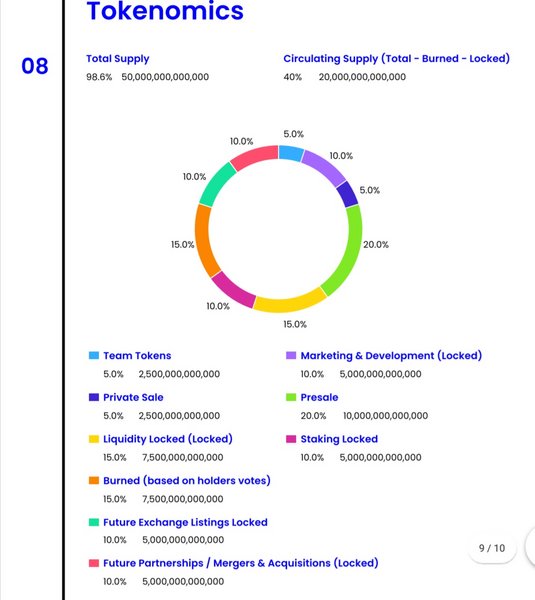Click the 9 / 10 page indicator

pos(492,548)
